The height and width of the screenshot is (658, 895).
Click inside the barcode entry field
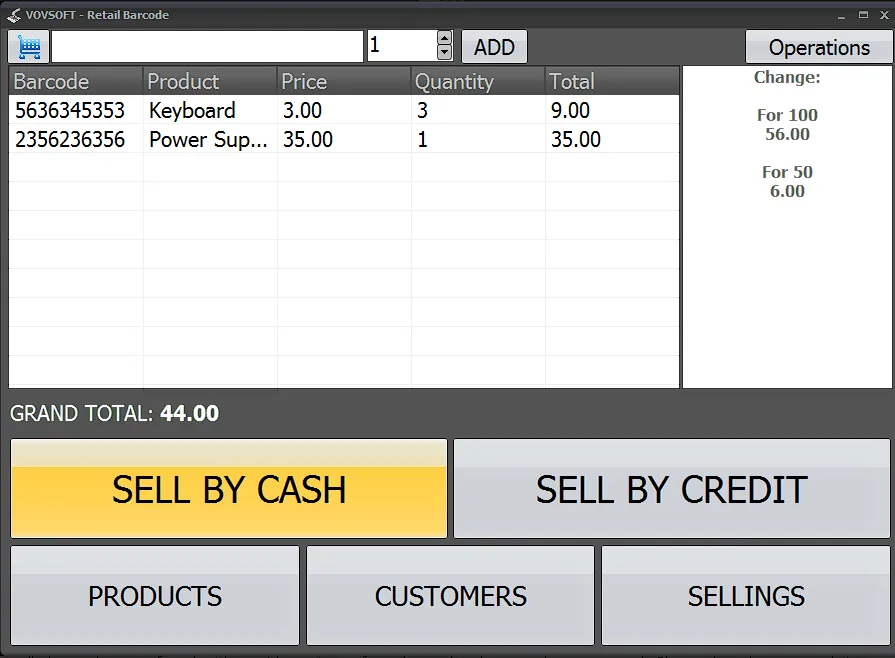click(205, 45)
